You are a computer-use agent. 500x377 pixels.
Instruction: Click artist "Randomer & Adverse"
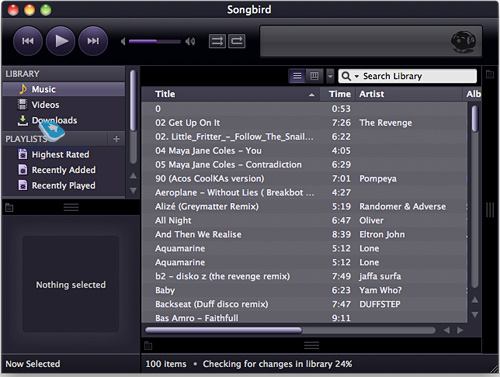(402, 207)
